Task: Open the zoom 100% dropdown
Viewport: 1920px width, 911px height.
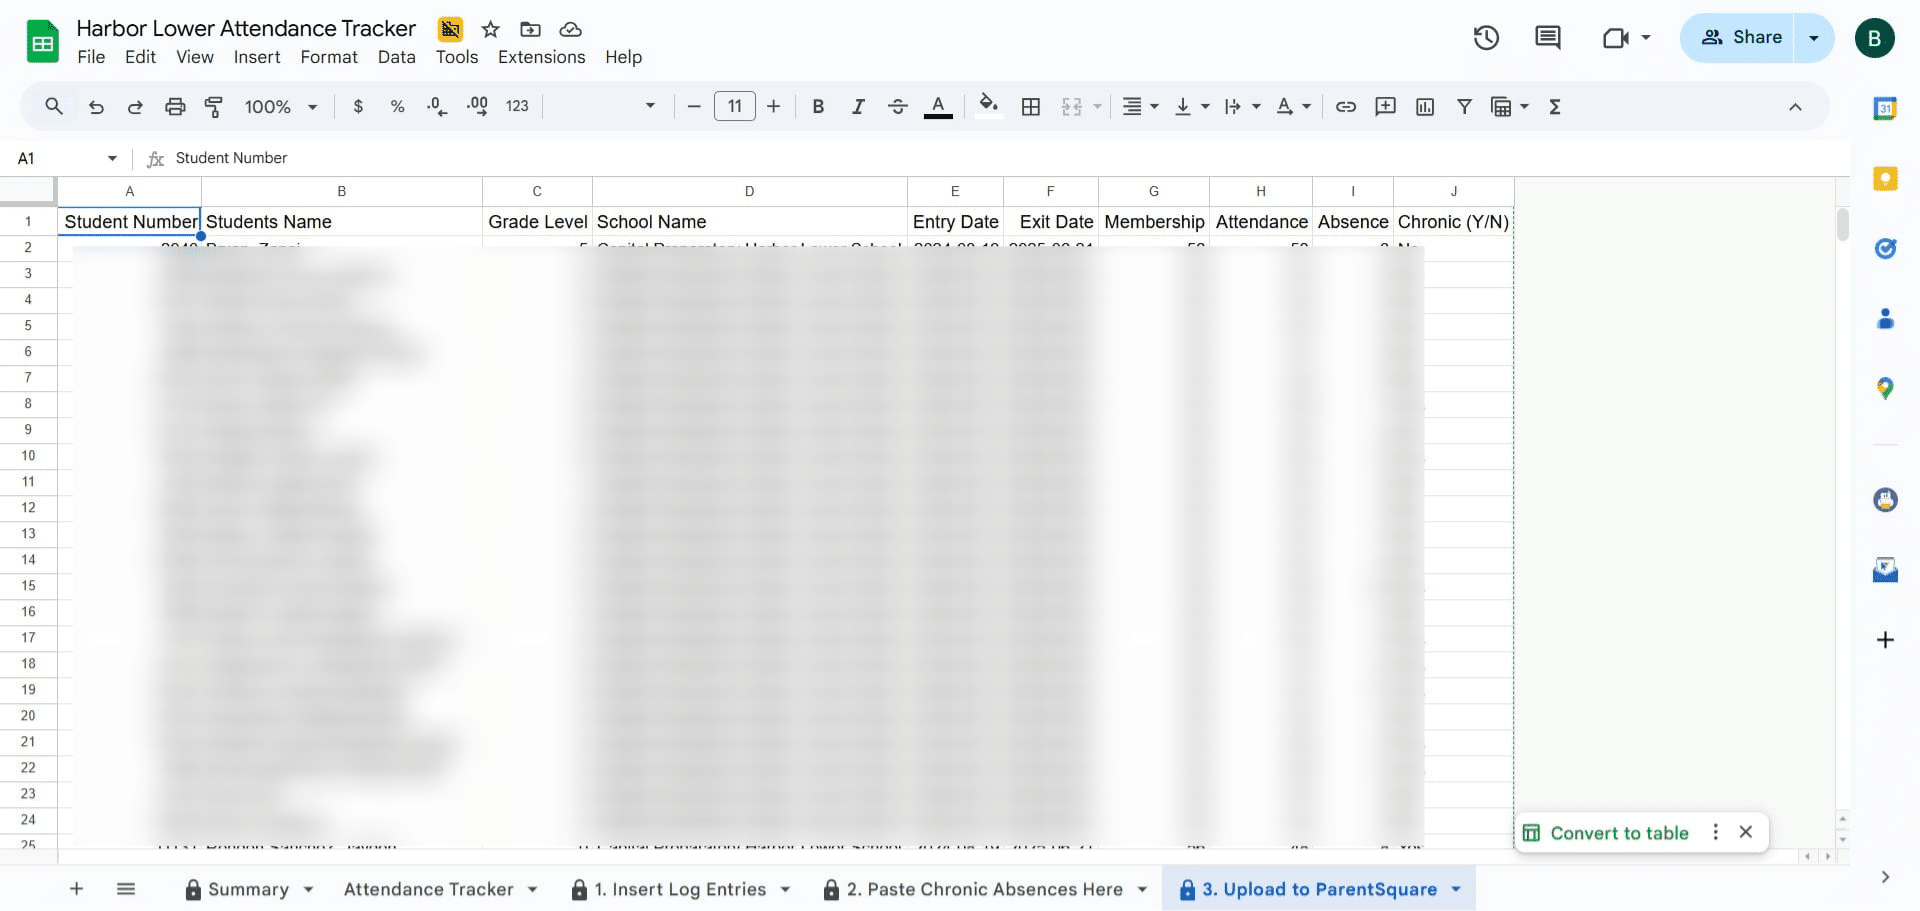Action: point(281,106)
